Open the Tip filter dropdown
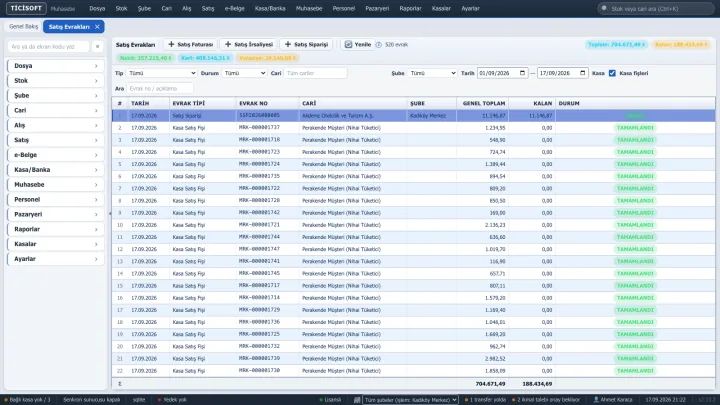The height and width of the screenshot is (405, 720). 162,73
